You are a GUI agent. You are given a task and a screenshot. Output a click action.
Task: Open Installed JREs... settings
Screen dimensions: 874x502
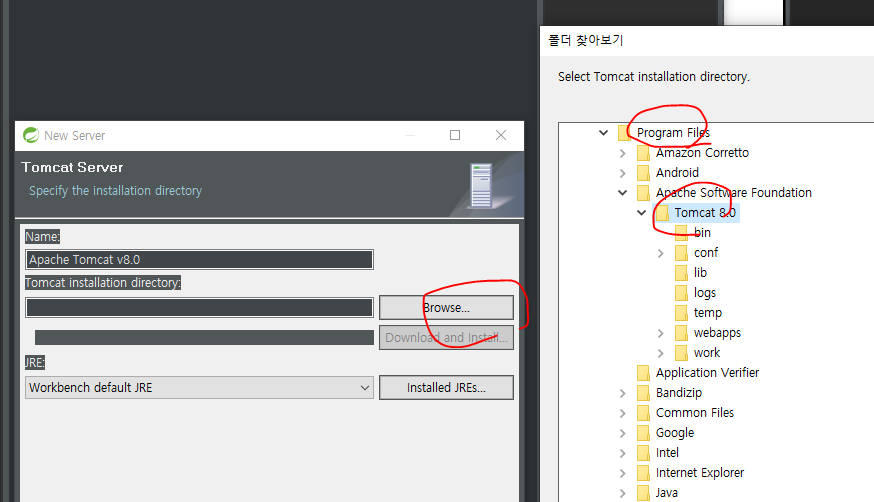point(446,387)
